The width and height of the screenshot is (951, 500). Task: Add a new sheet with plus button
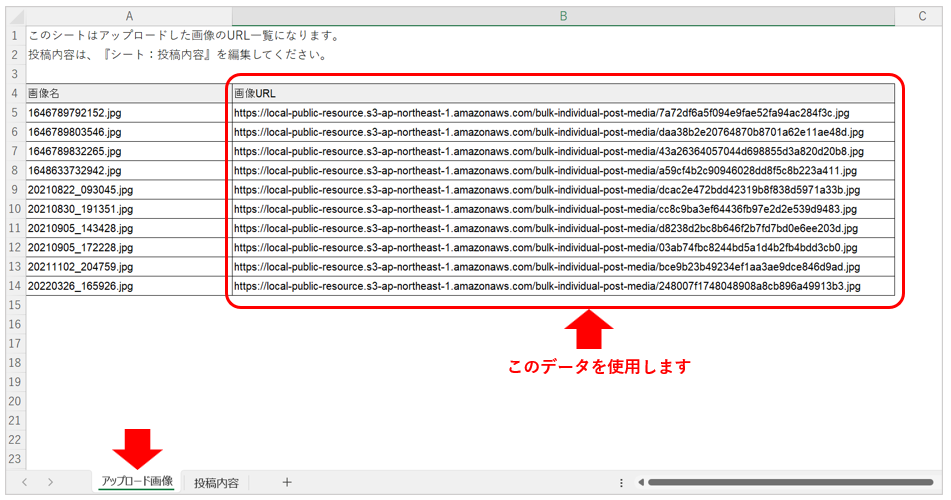287,482
